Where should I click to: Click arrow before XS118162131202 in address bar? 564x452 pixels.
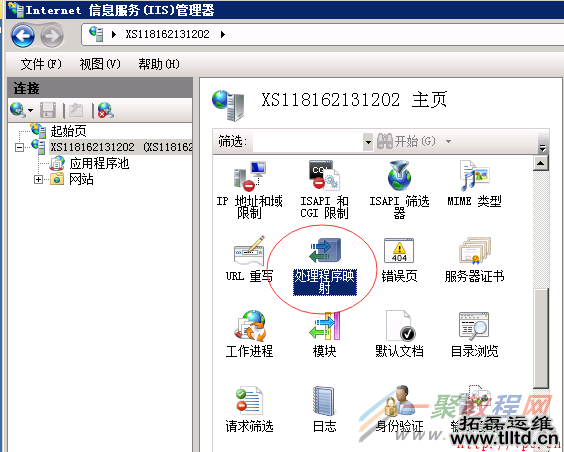pyautogui.click(x=114, y=35)
